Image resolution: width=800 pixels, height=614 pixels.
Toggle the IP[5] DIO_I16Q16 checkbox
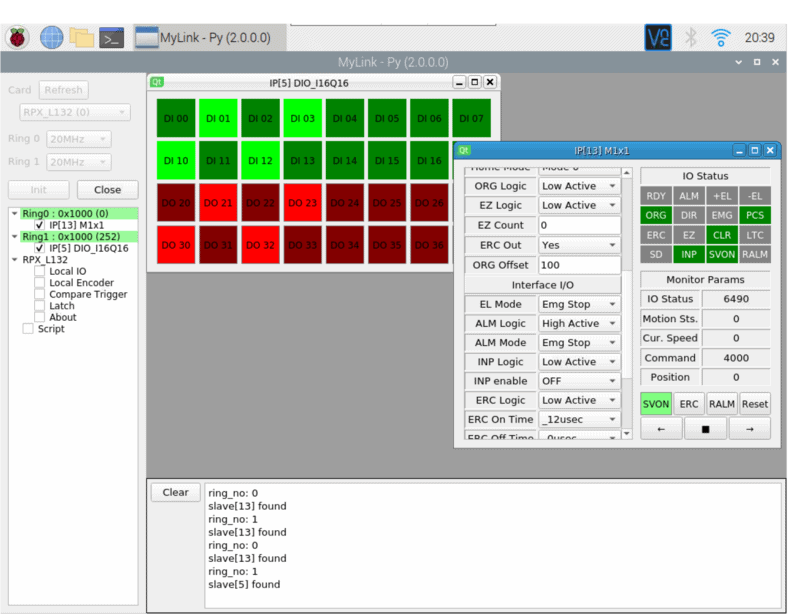(39, 248)
